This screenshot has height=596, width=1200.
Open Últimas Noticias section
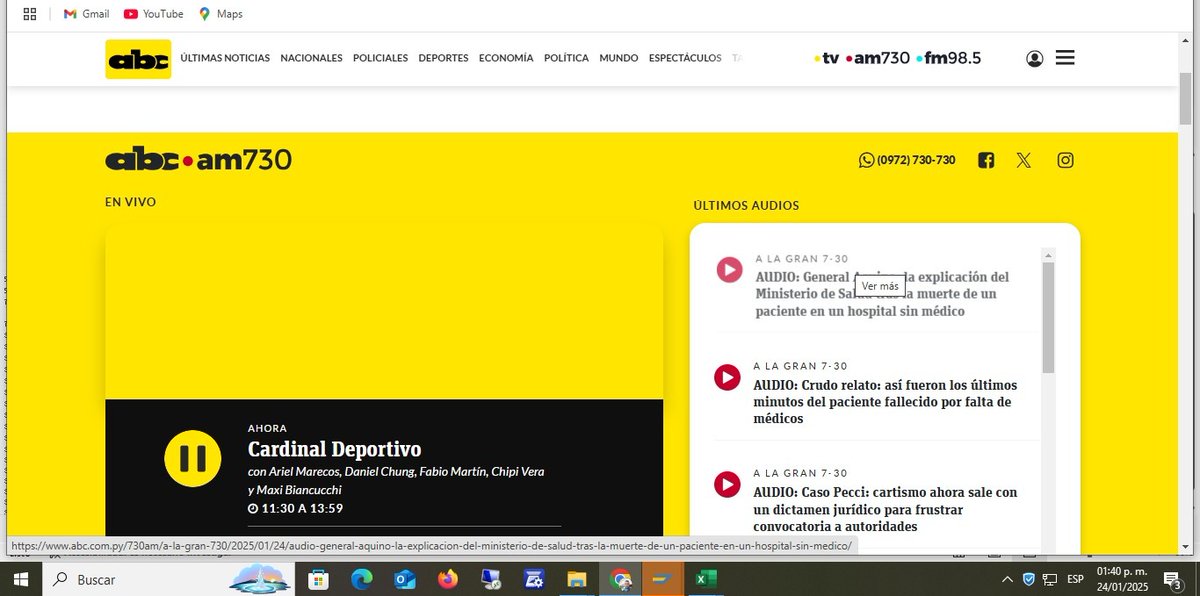click(x=225, y=58)
